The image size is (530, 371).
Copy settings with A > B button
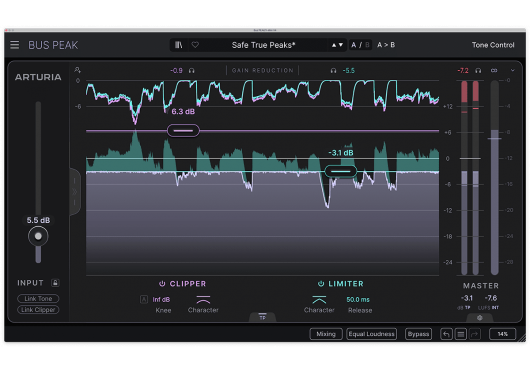point(386,45)
